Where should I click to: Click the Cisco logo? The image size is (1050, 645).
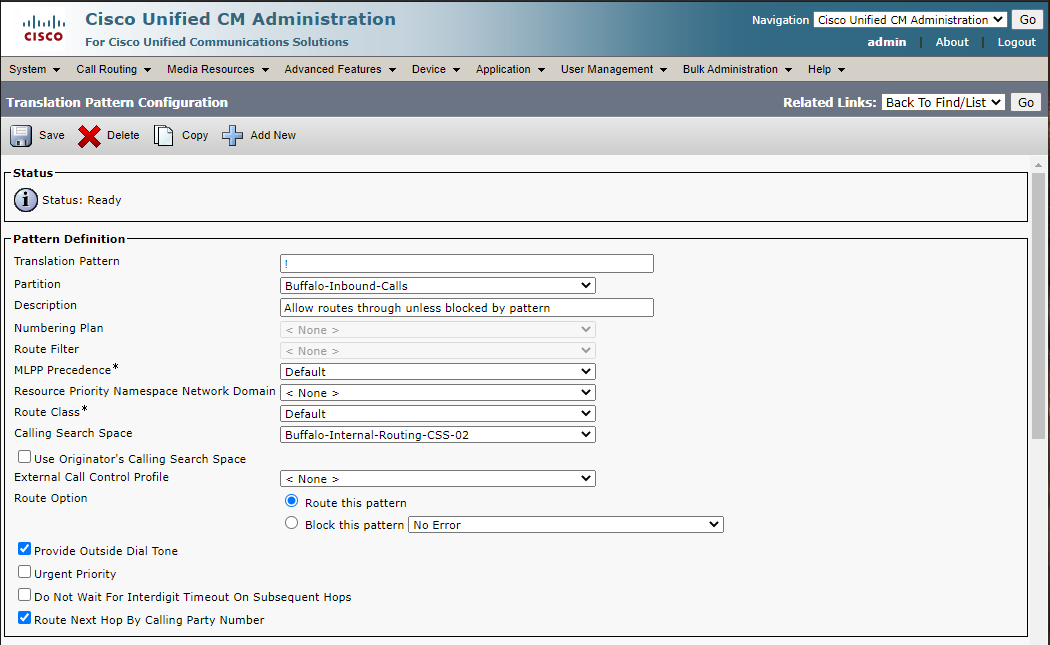42,29
